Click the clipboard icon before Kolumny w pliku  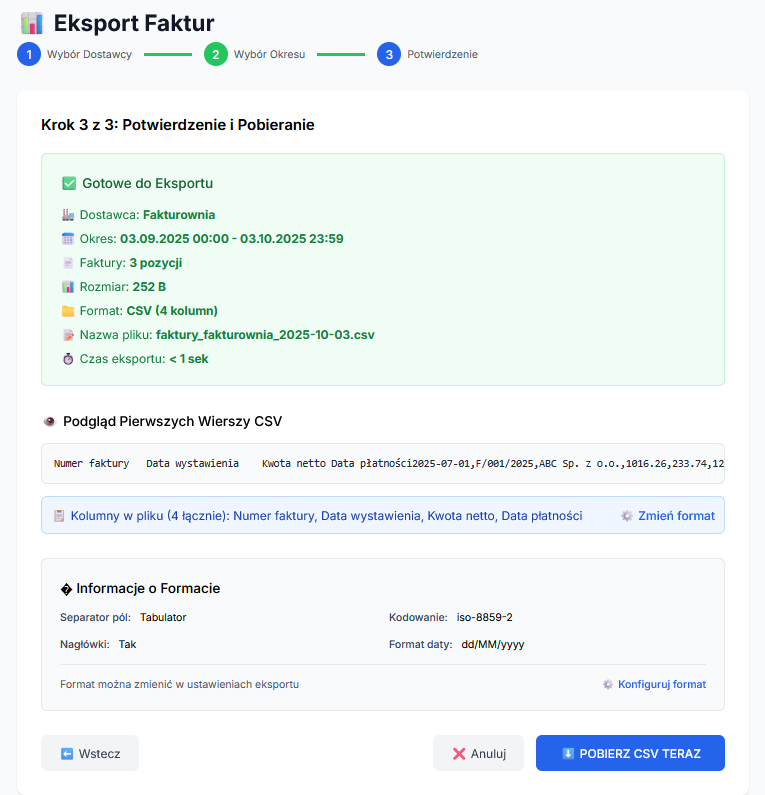[x=59, y=516]
